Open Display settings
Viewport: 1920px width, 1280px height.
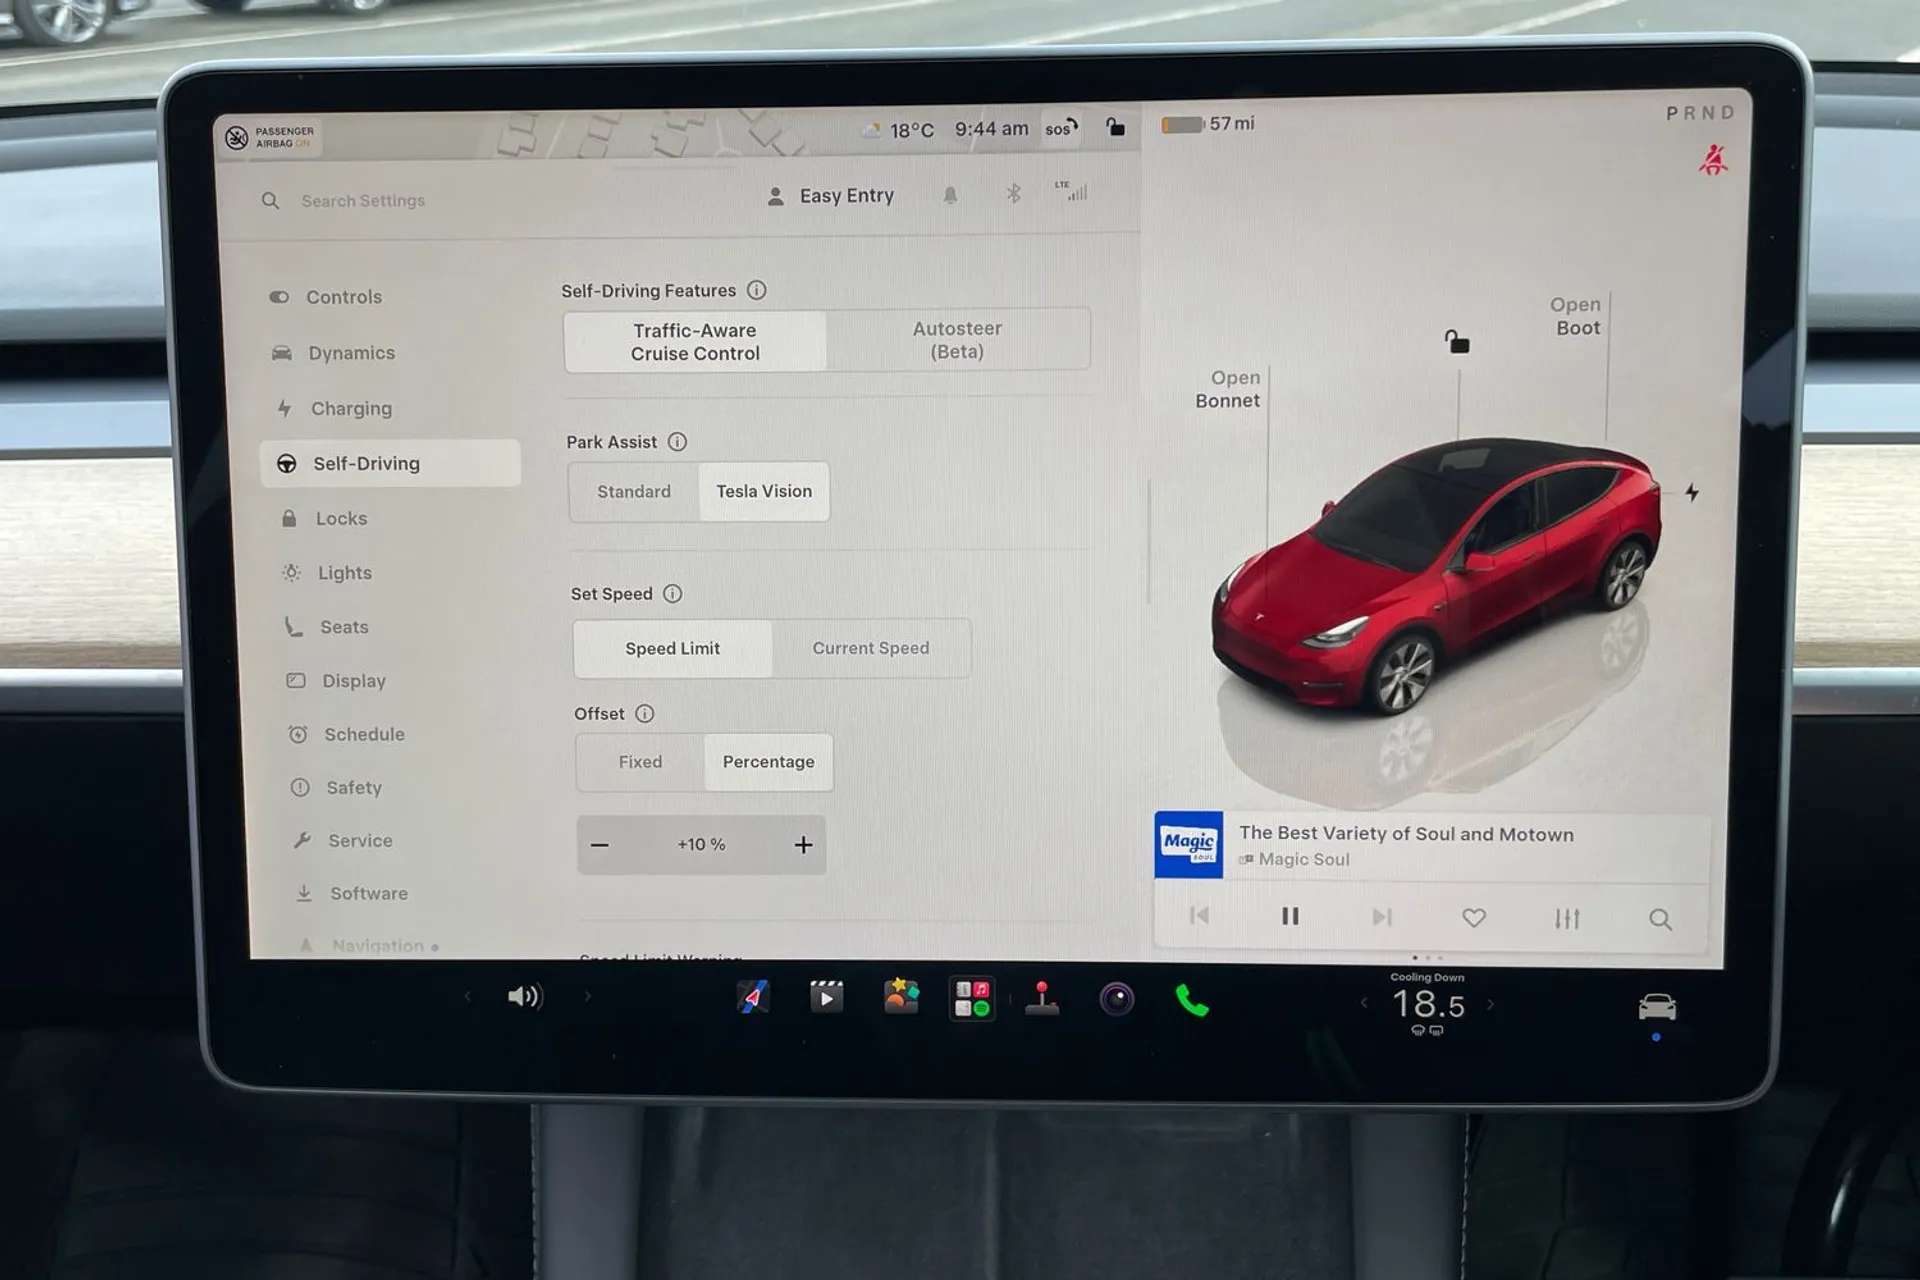336,681
